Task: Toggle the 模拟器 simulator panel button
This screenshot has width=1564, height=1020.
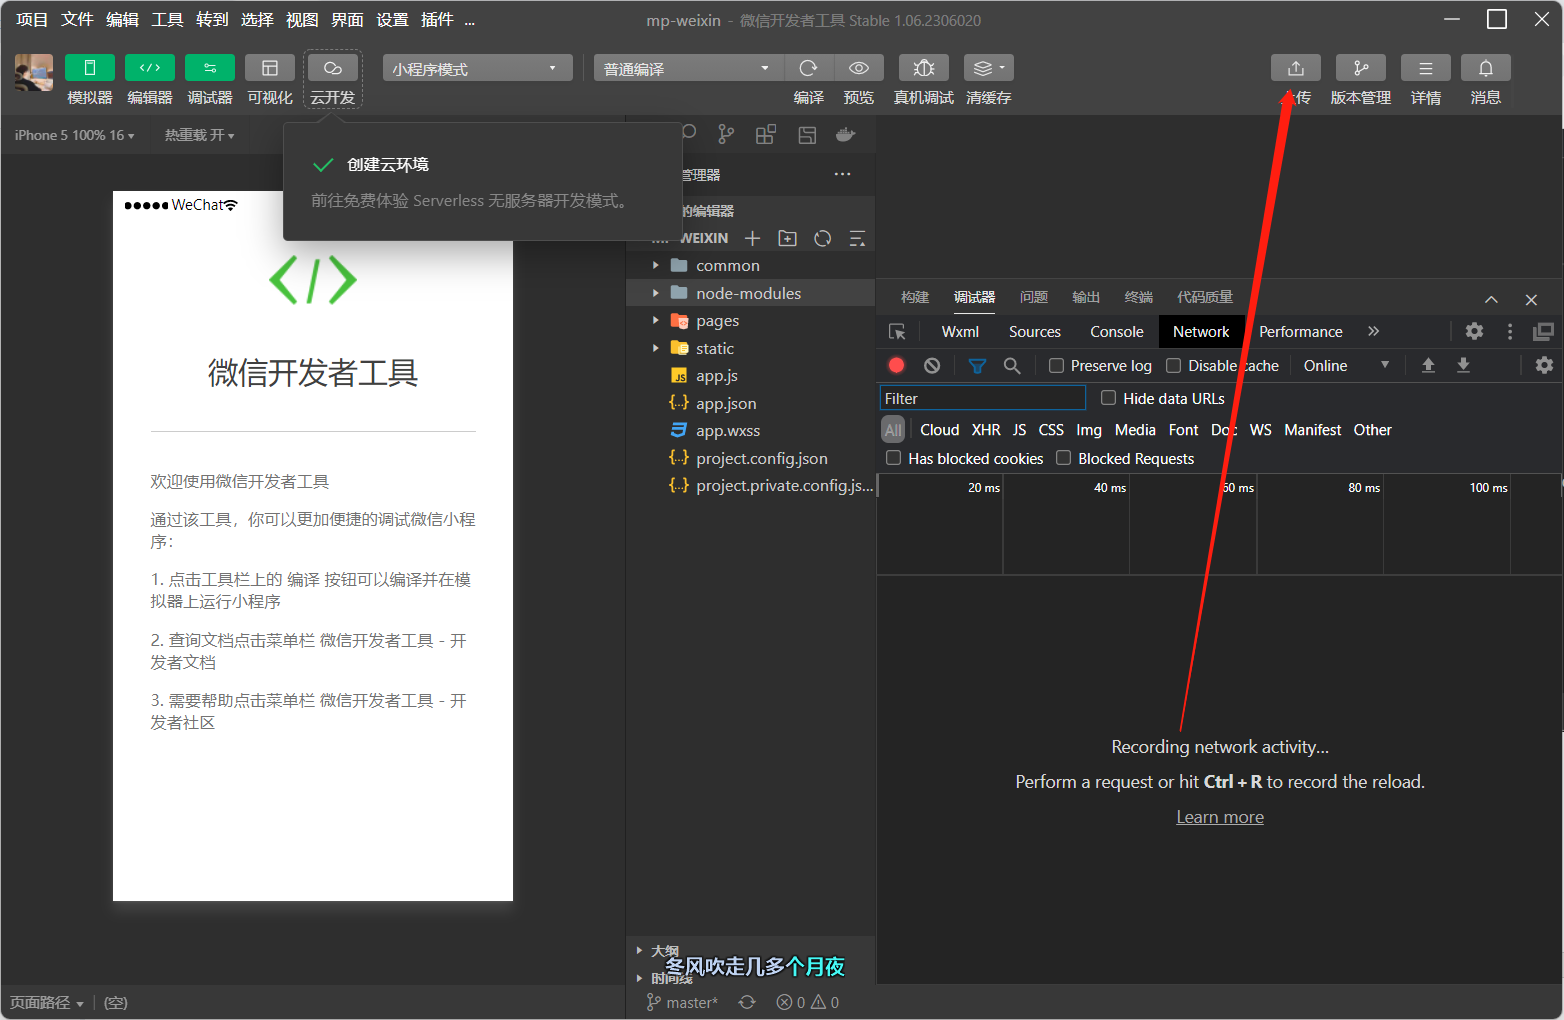Action: tap(90, 68)
